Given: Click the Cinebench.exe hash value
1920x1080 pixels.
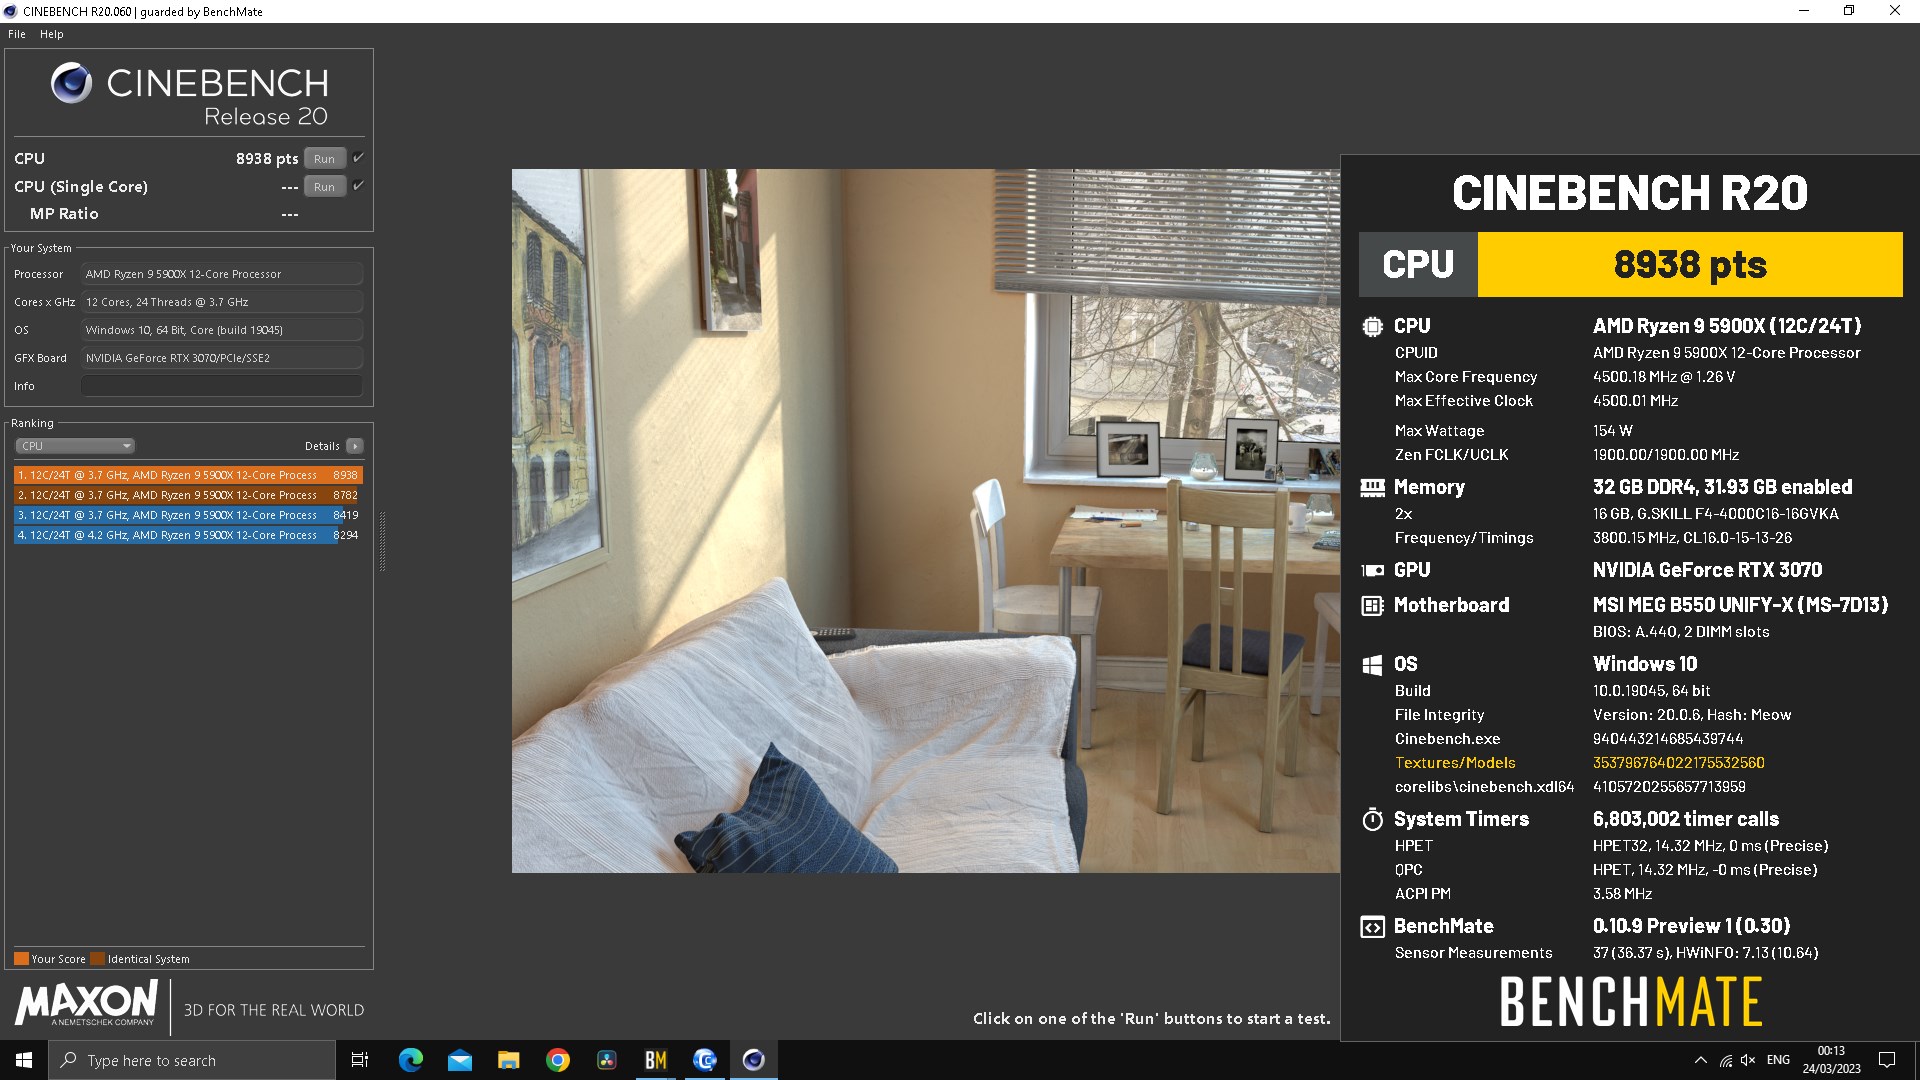Looking at the screenshot, I should 1668,739.
